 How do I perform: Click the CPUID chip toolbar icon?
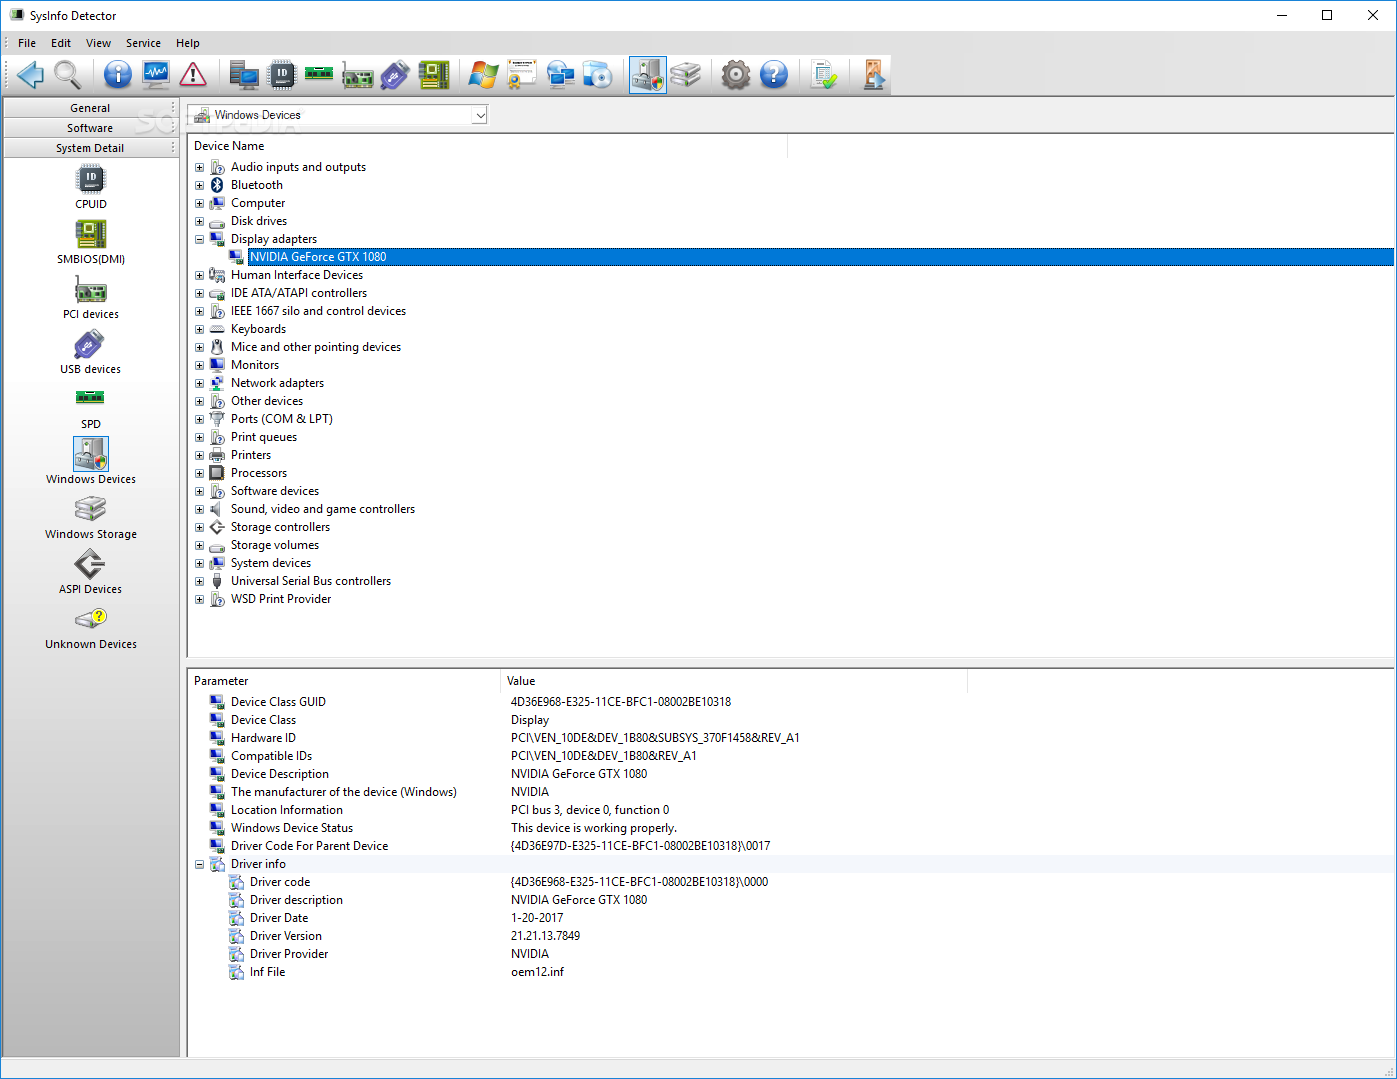pos(282,74)
